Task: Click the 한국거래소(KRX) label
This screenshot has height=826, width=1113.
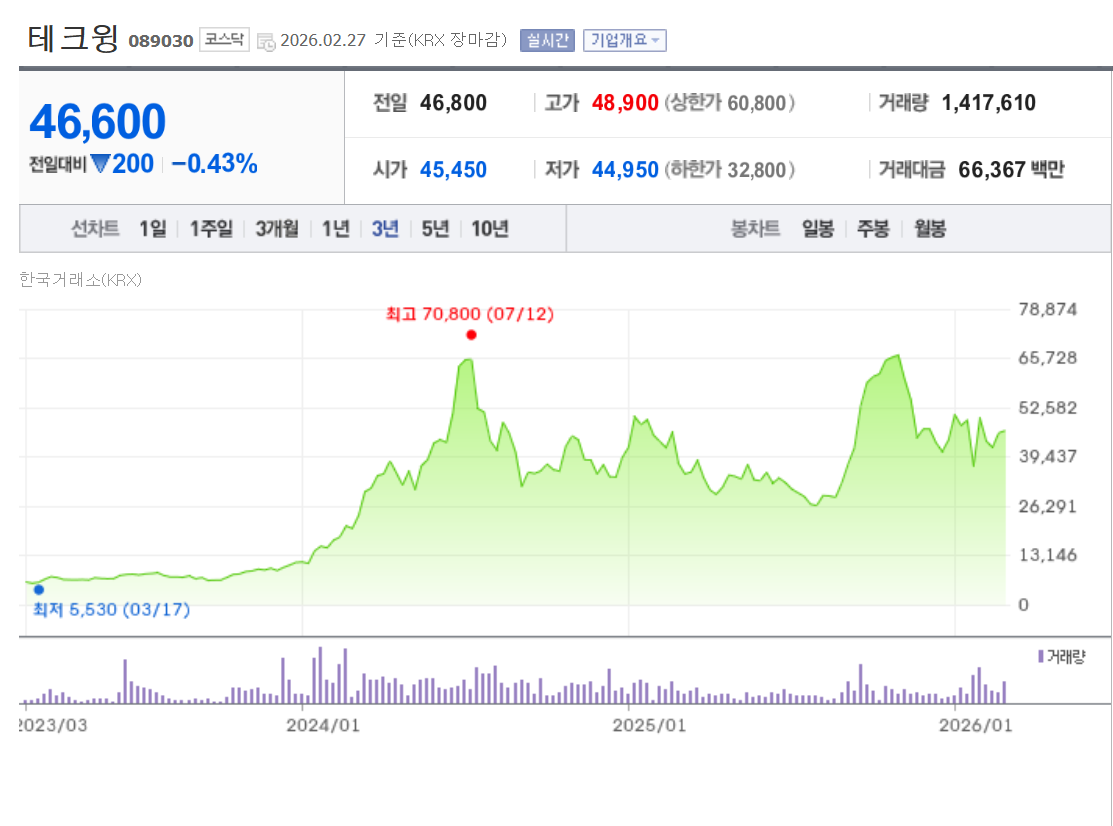Action: click(80, 280)
